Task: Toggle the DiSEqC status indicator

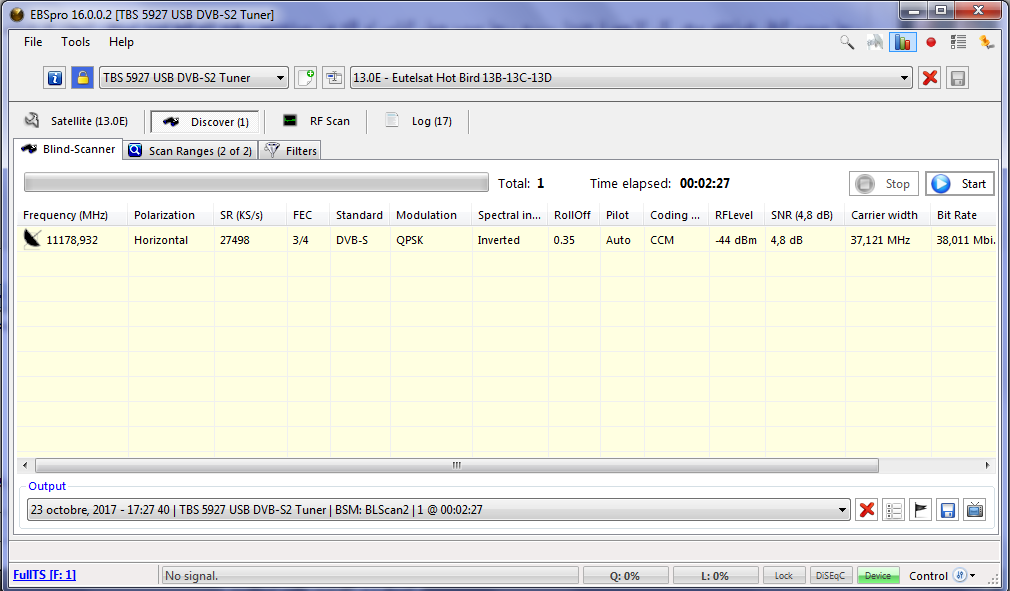Action: tap(830, 576)
